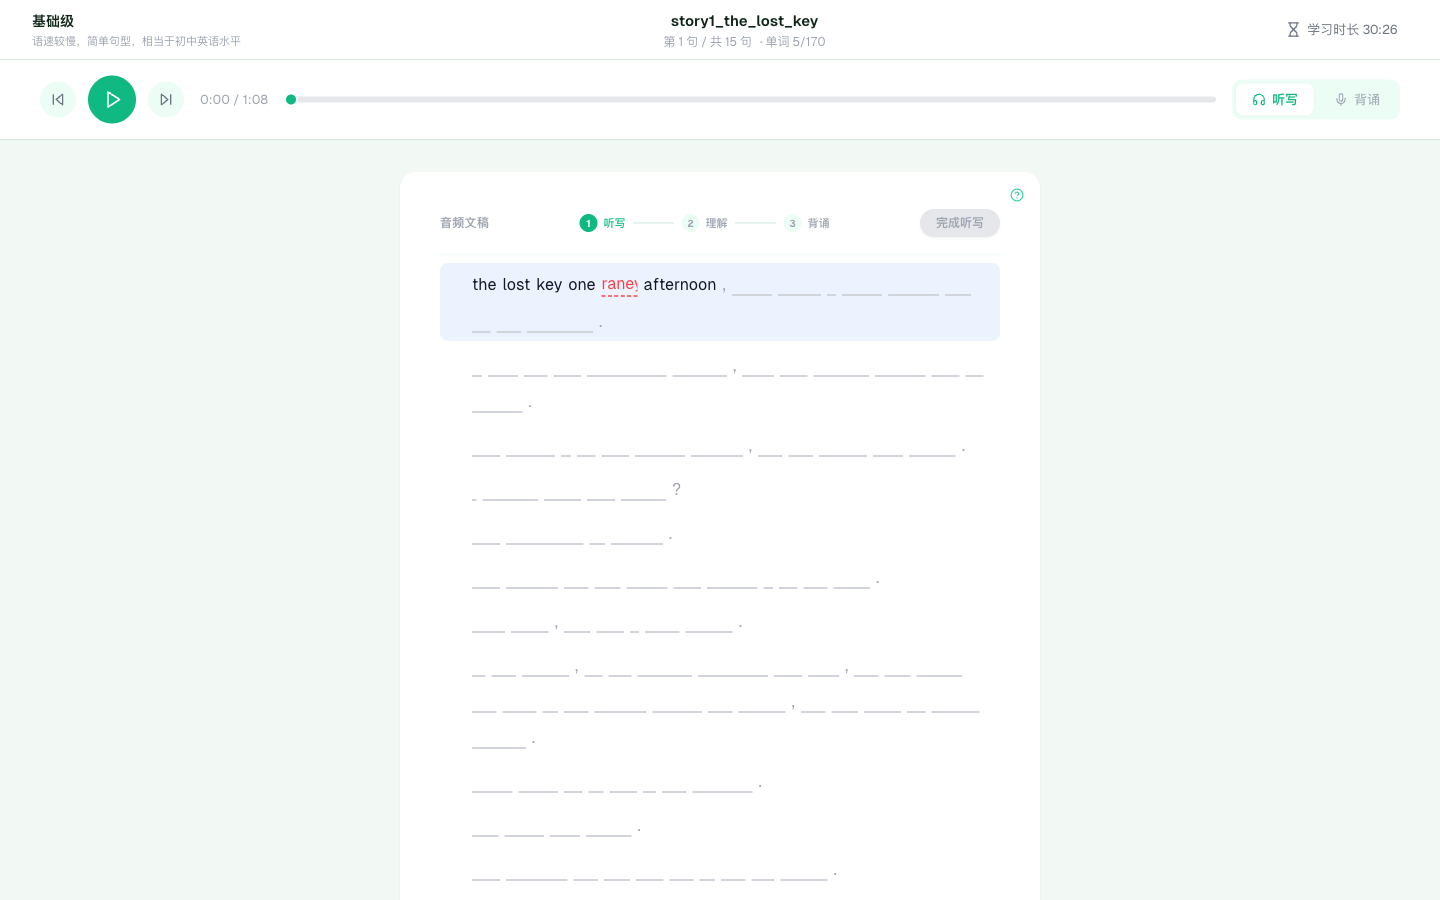This screenshot has height=900, width=1440.
Task: Go to step 1 听写
Action: [x=602, y=223]
